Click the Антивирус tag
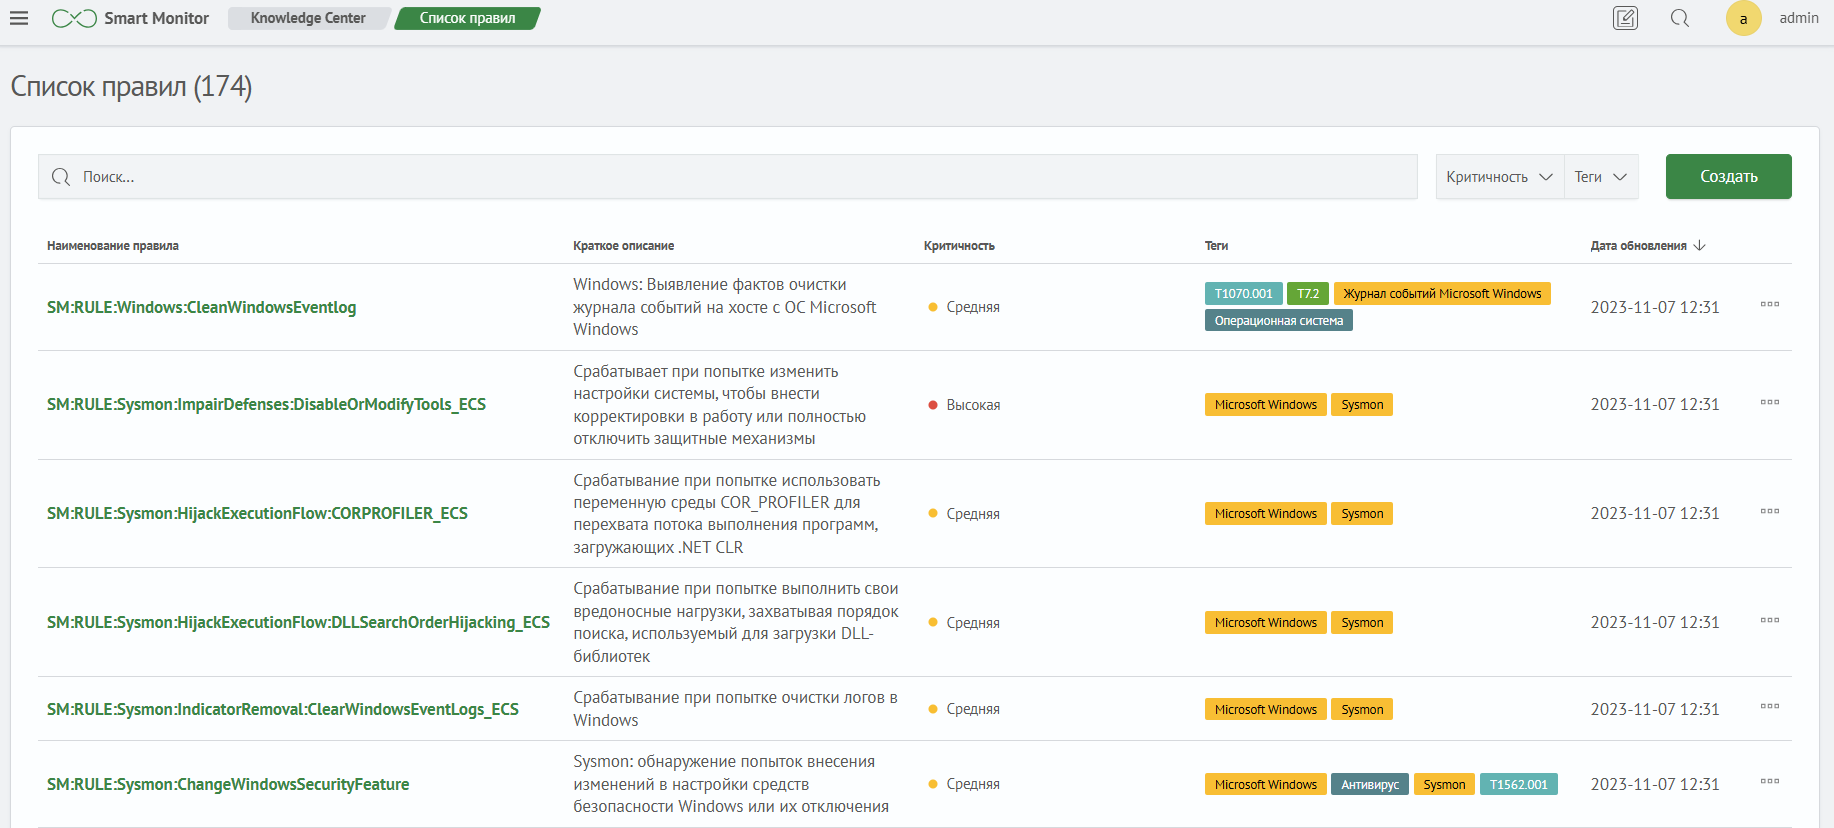The image size is (1834, 828). tap(1370, 784)
